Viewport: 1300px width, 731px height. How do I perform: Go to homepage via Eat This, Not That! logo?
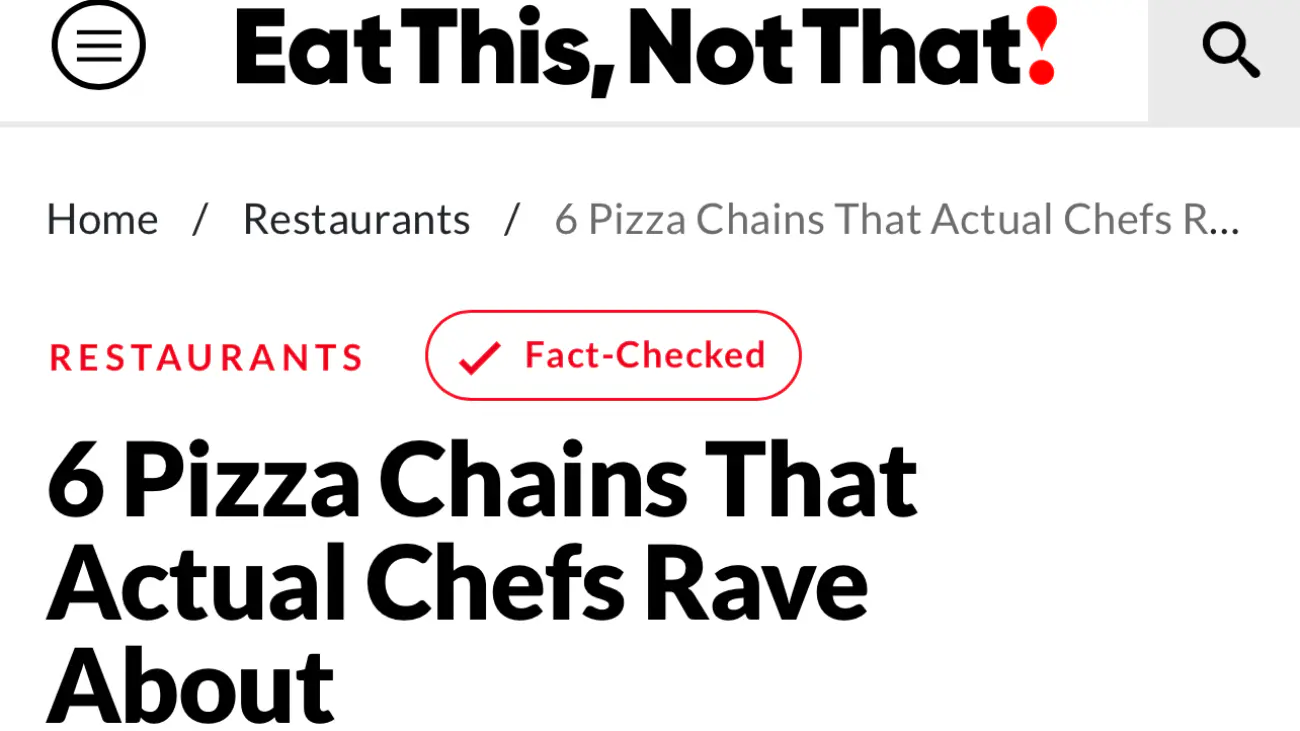coord(645,48)
